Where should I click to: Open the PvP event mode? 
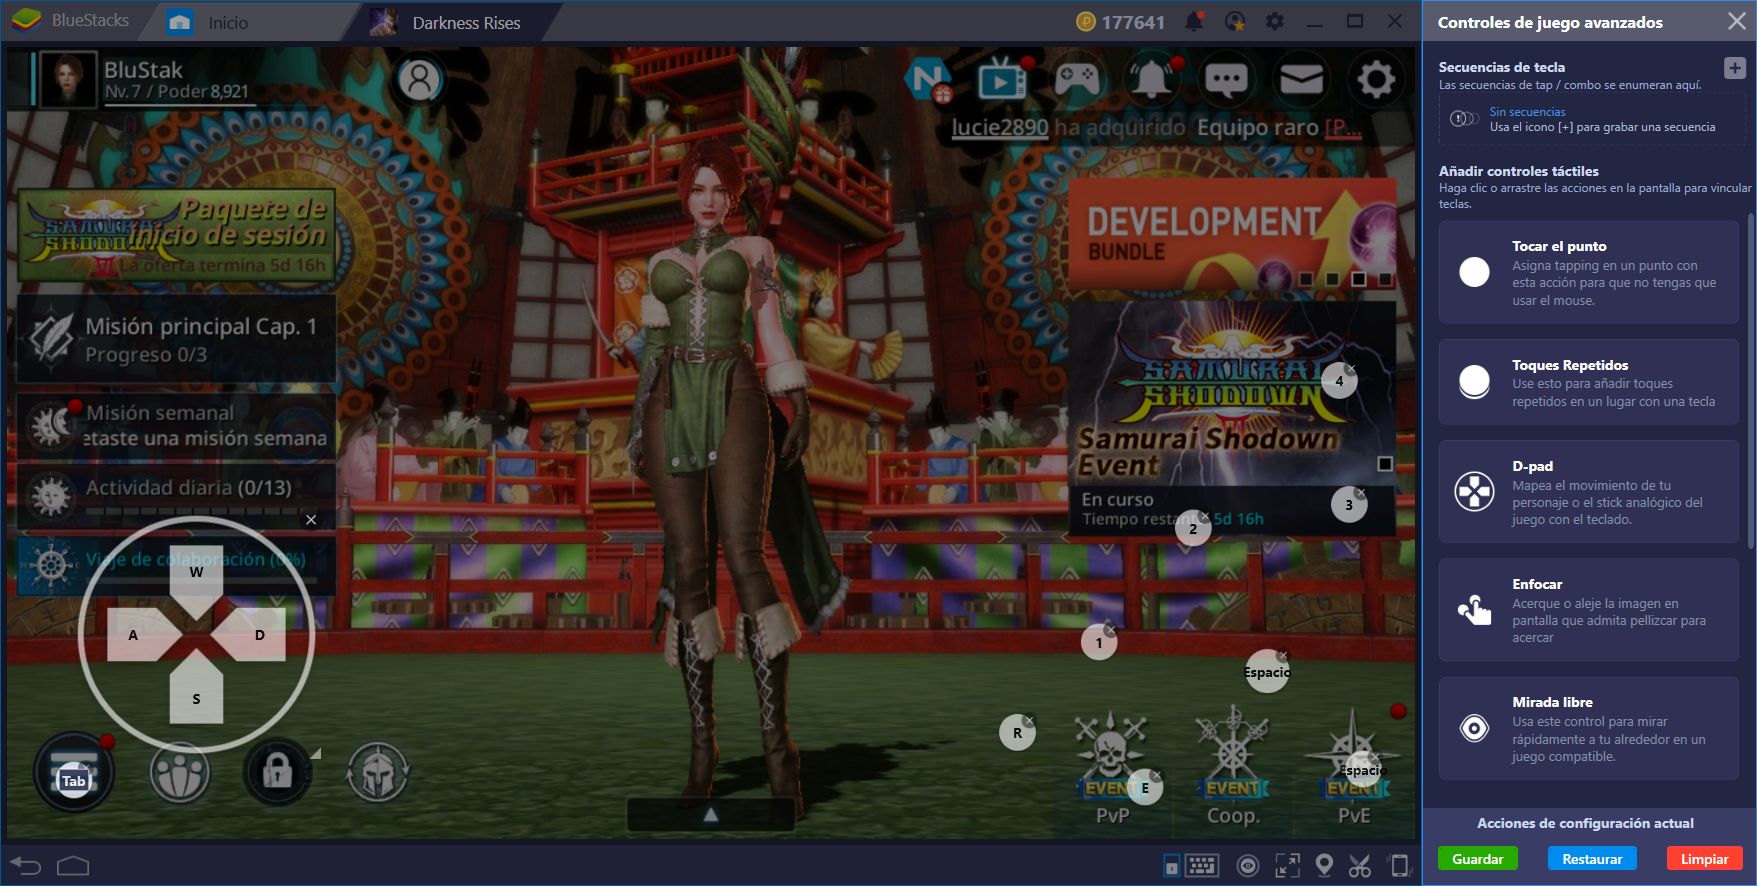tap(1112, 769)
